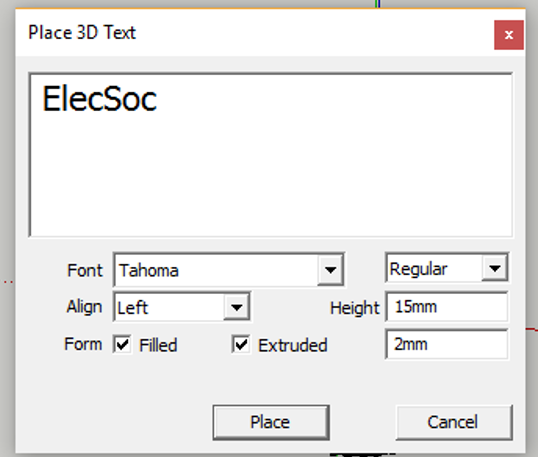Click the Filled checkbox label text

point(158,345)
